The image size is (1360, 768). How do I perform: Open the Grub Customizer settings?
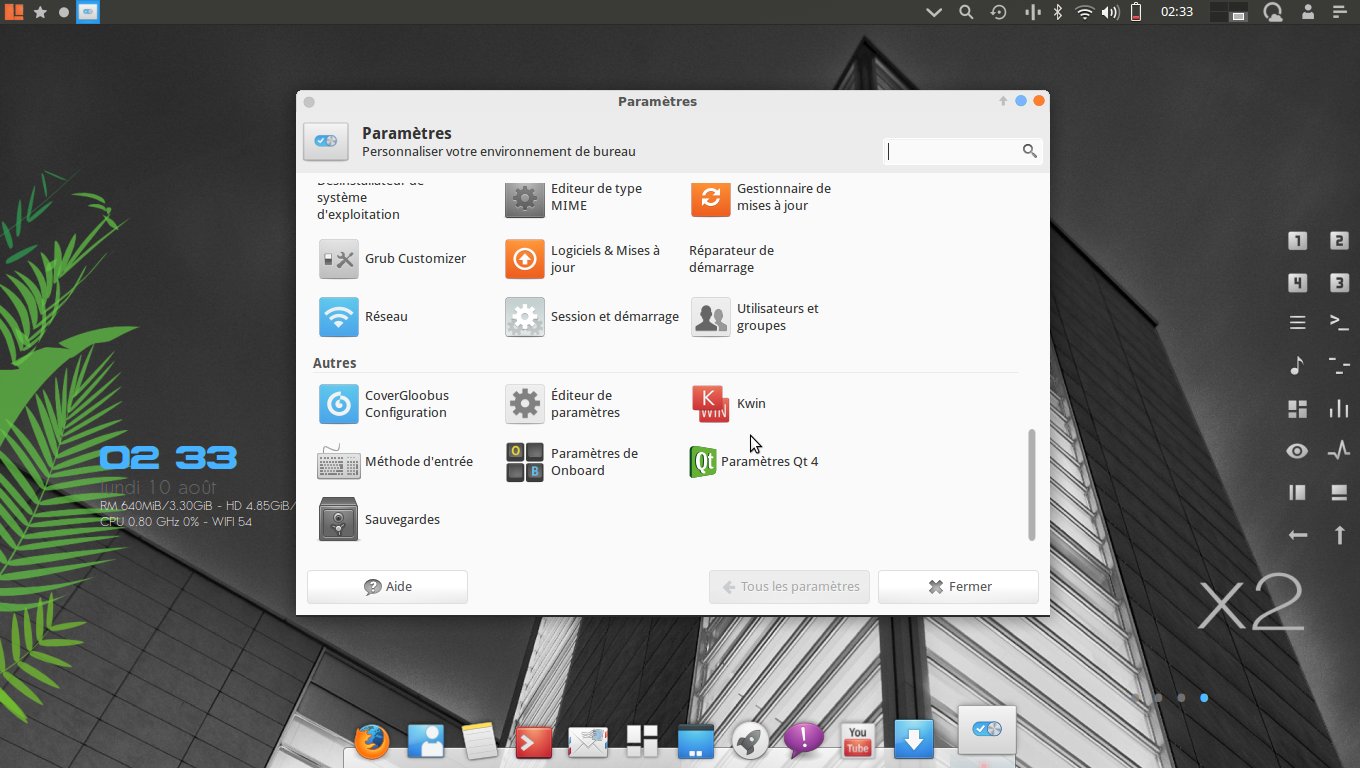coord(338,258)
